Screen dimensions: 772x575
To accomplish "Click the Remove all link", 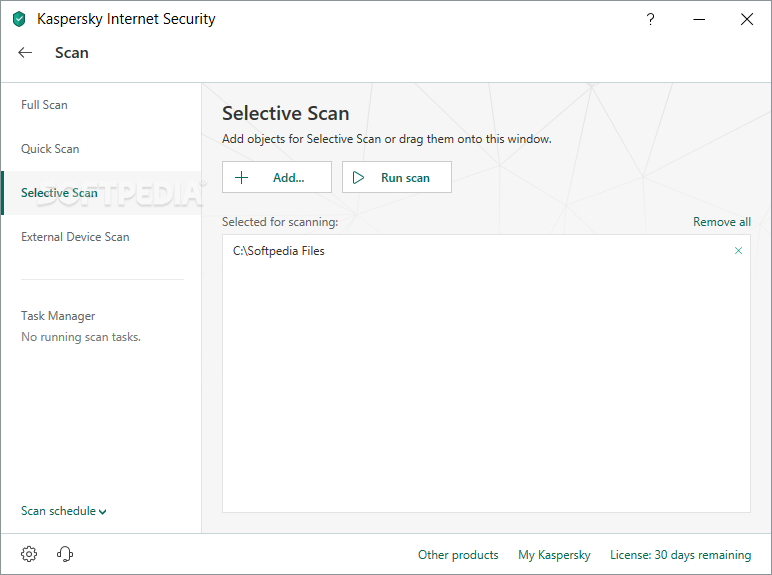I will point(722,222).
